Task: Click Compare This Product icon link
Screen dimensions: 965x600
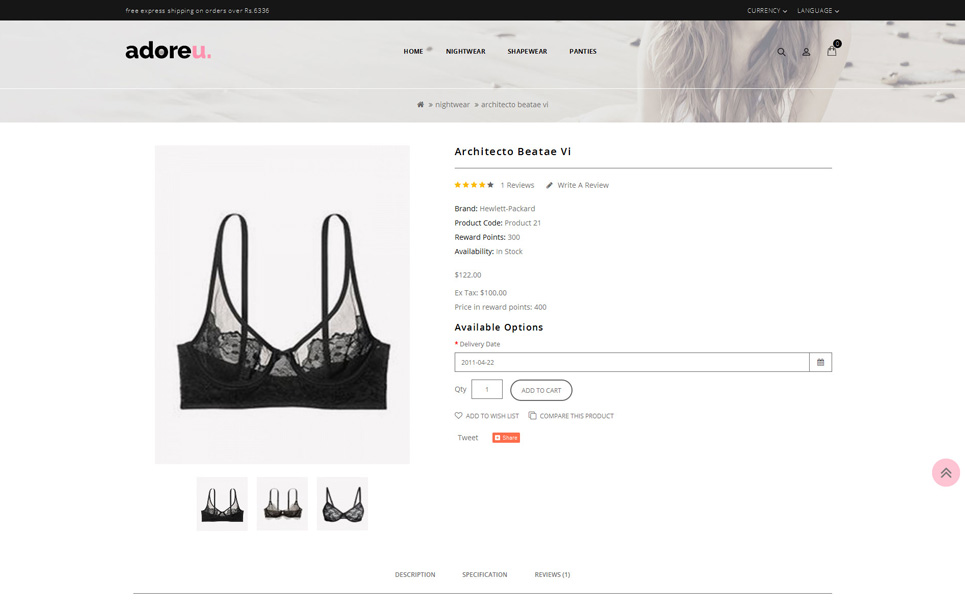Action: [571, 416]
